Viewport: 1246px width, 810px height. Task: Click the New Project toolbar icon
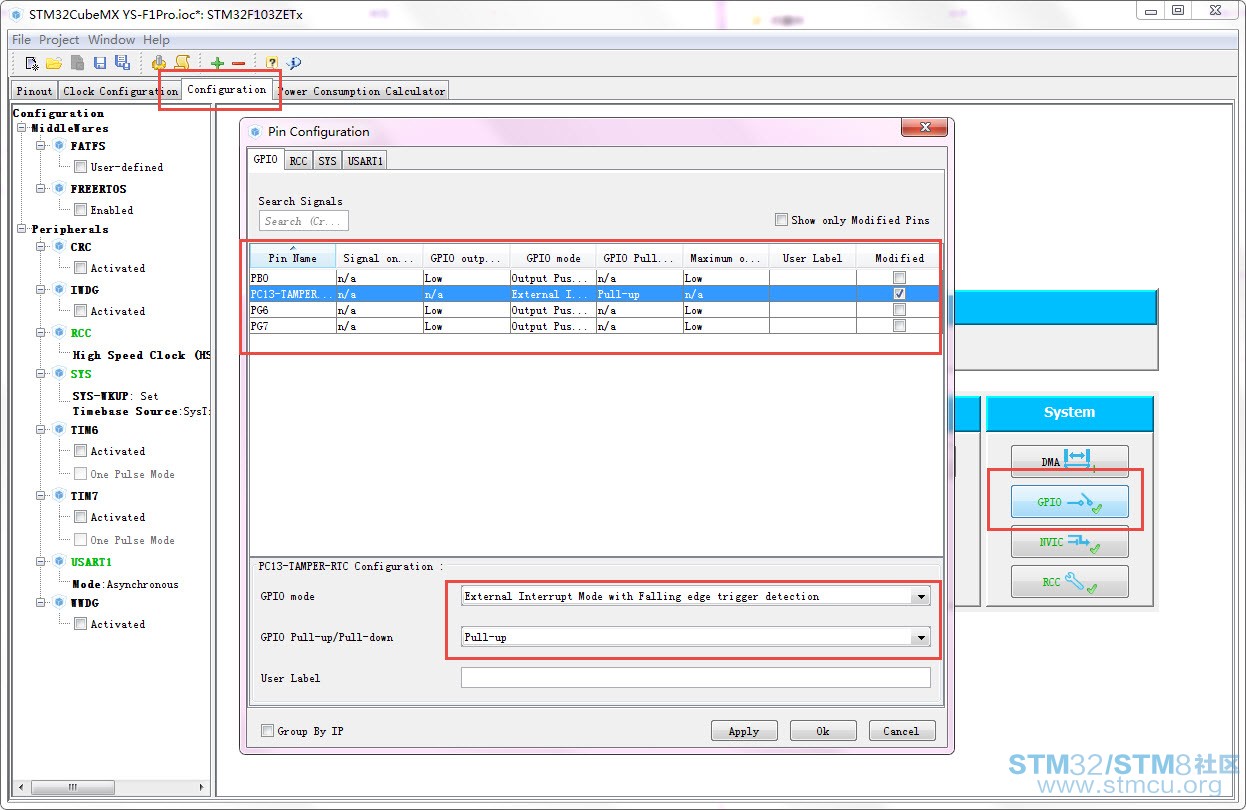(32, 63)
